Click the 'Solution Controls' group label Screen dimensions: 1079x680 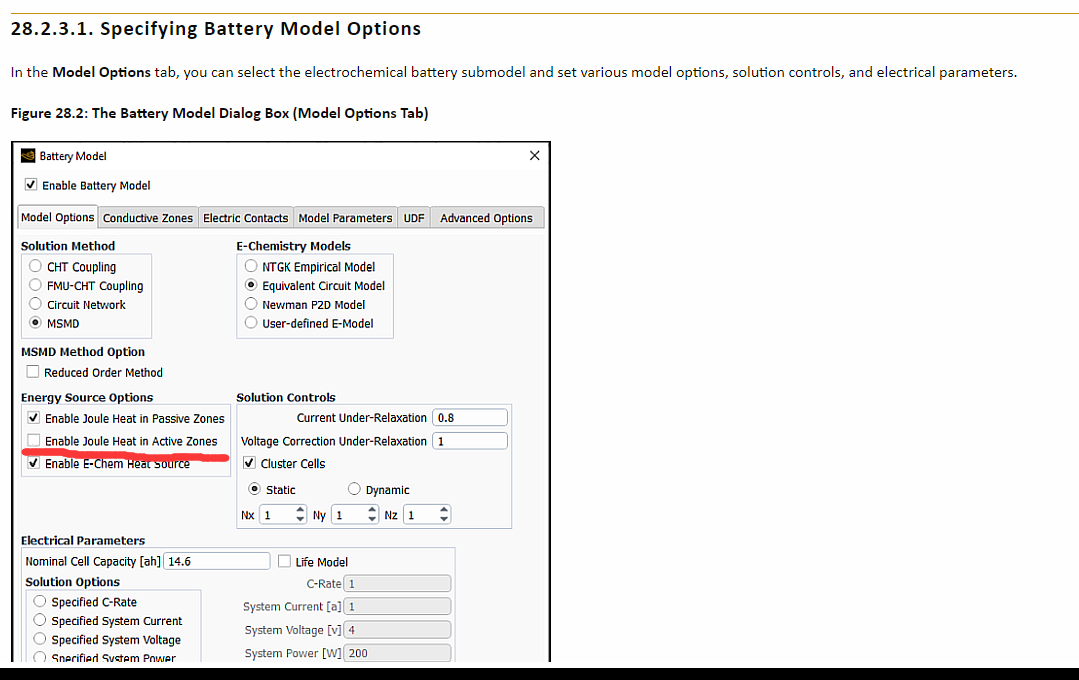coord(286,397)
